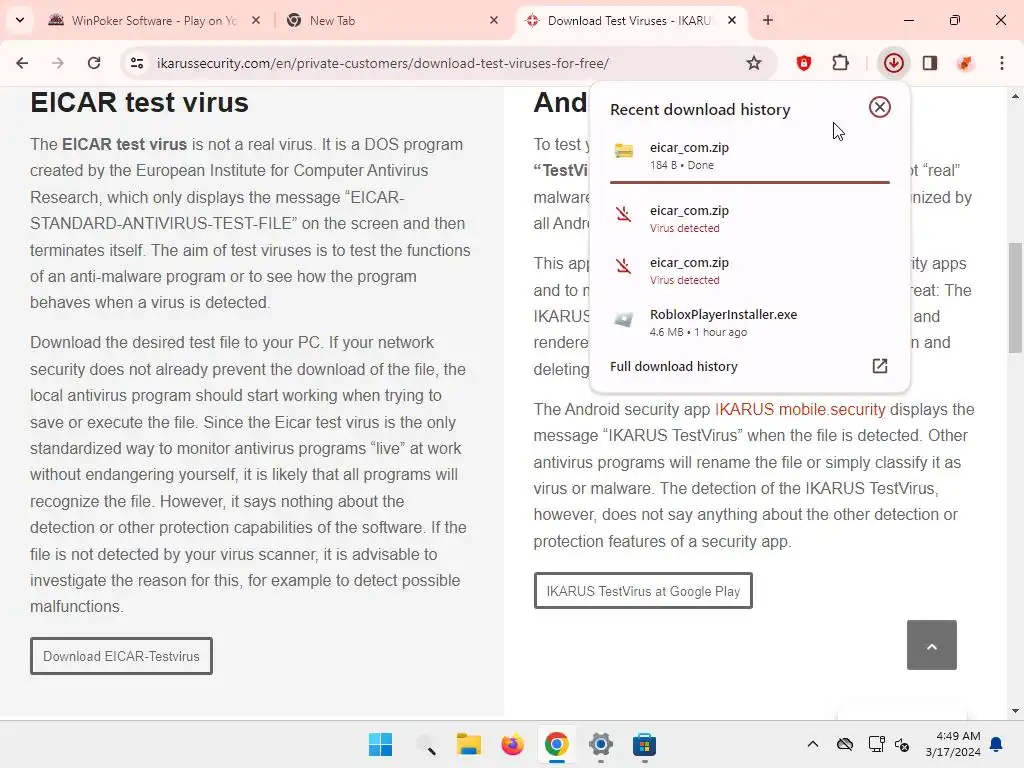Open the network tray icon

876,744
